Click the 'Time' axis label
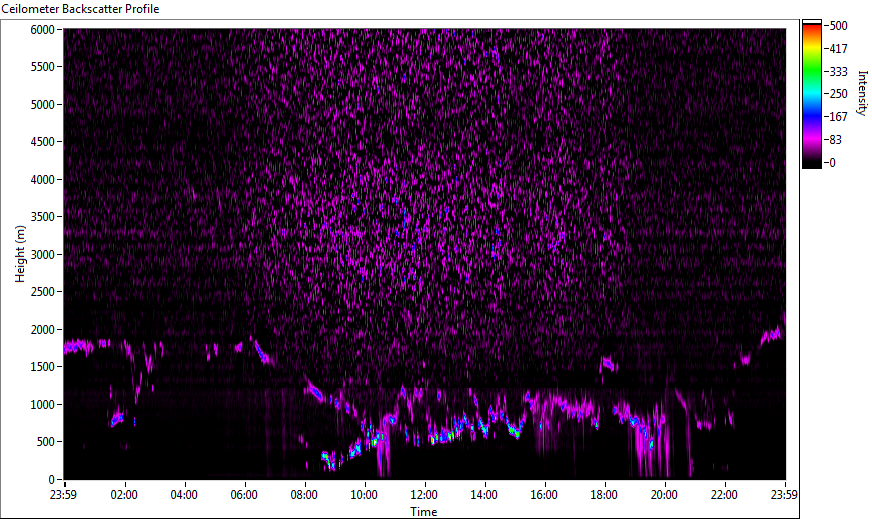This screenshot has width=872, height=519. (x=424, y=512)
